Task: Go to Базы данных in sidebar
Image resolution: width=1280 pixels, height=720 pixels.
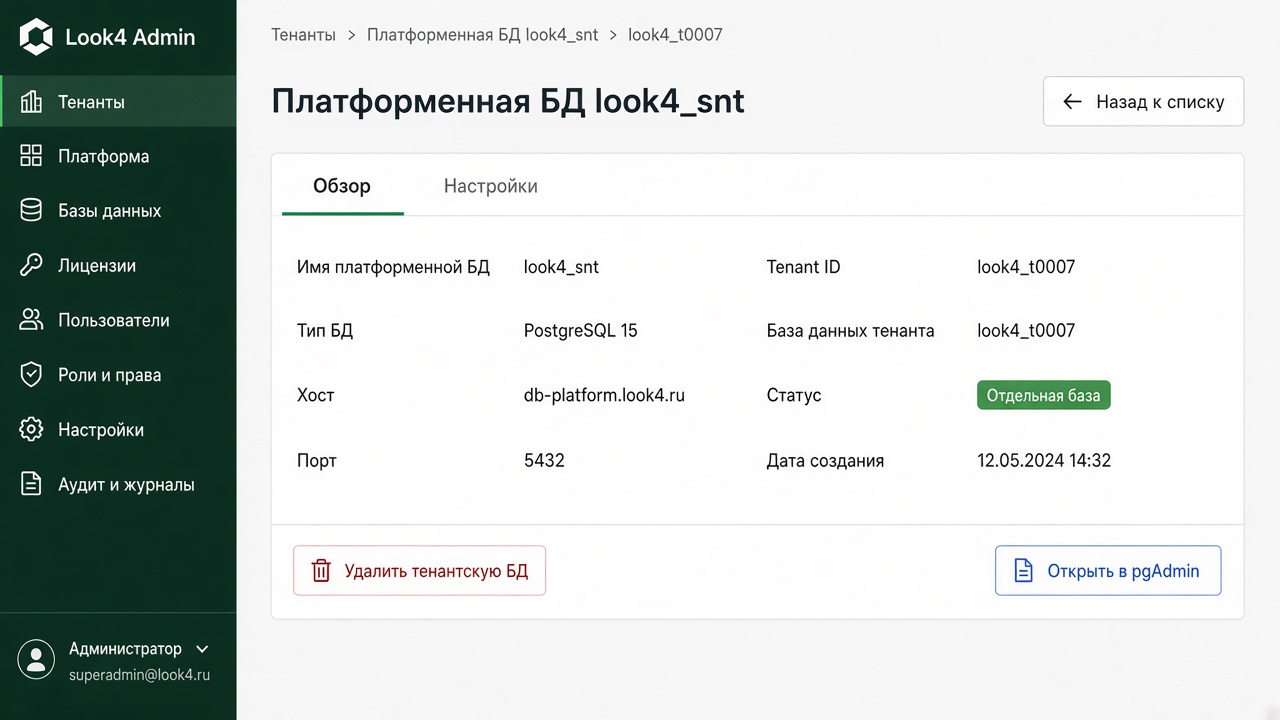Action: [118, 211]
